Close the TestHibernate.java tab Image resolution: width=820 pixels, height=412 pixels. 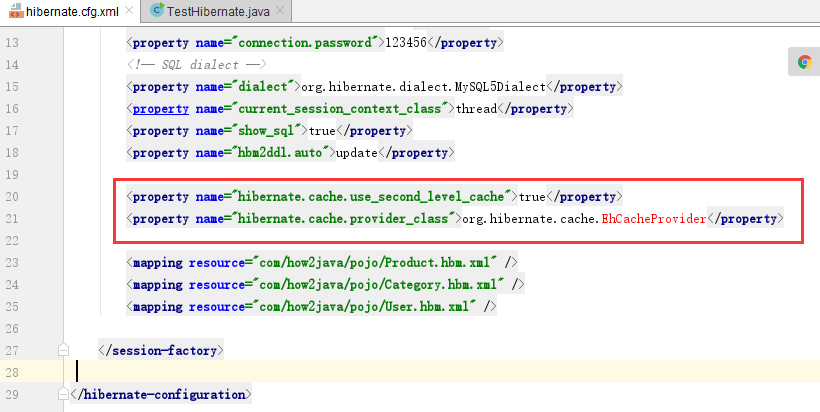click(280, 10)
